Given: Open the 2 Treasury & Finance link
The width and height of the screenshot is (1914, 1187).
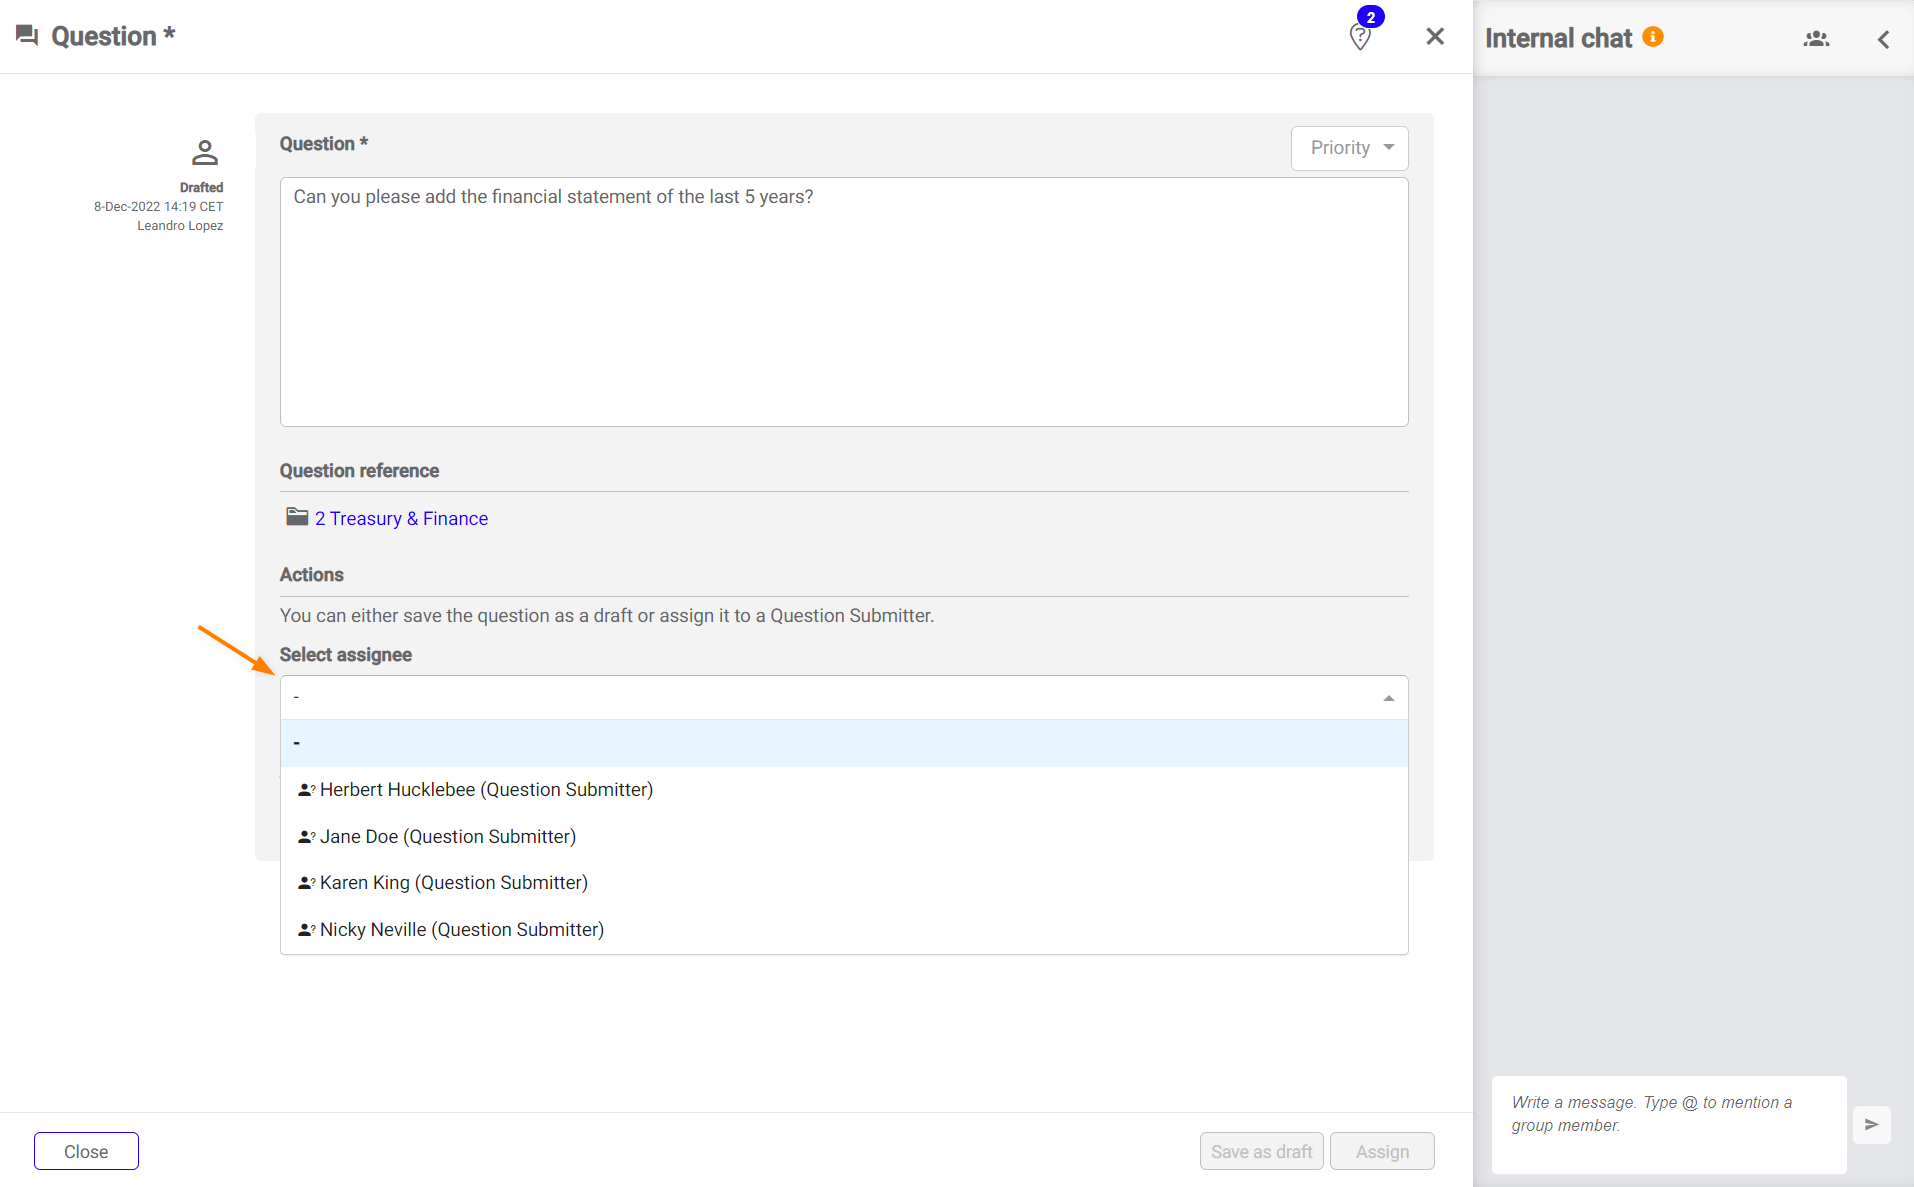Looking at the screenshot, I should [x=401, y=519].
